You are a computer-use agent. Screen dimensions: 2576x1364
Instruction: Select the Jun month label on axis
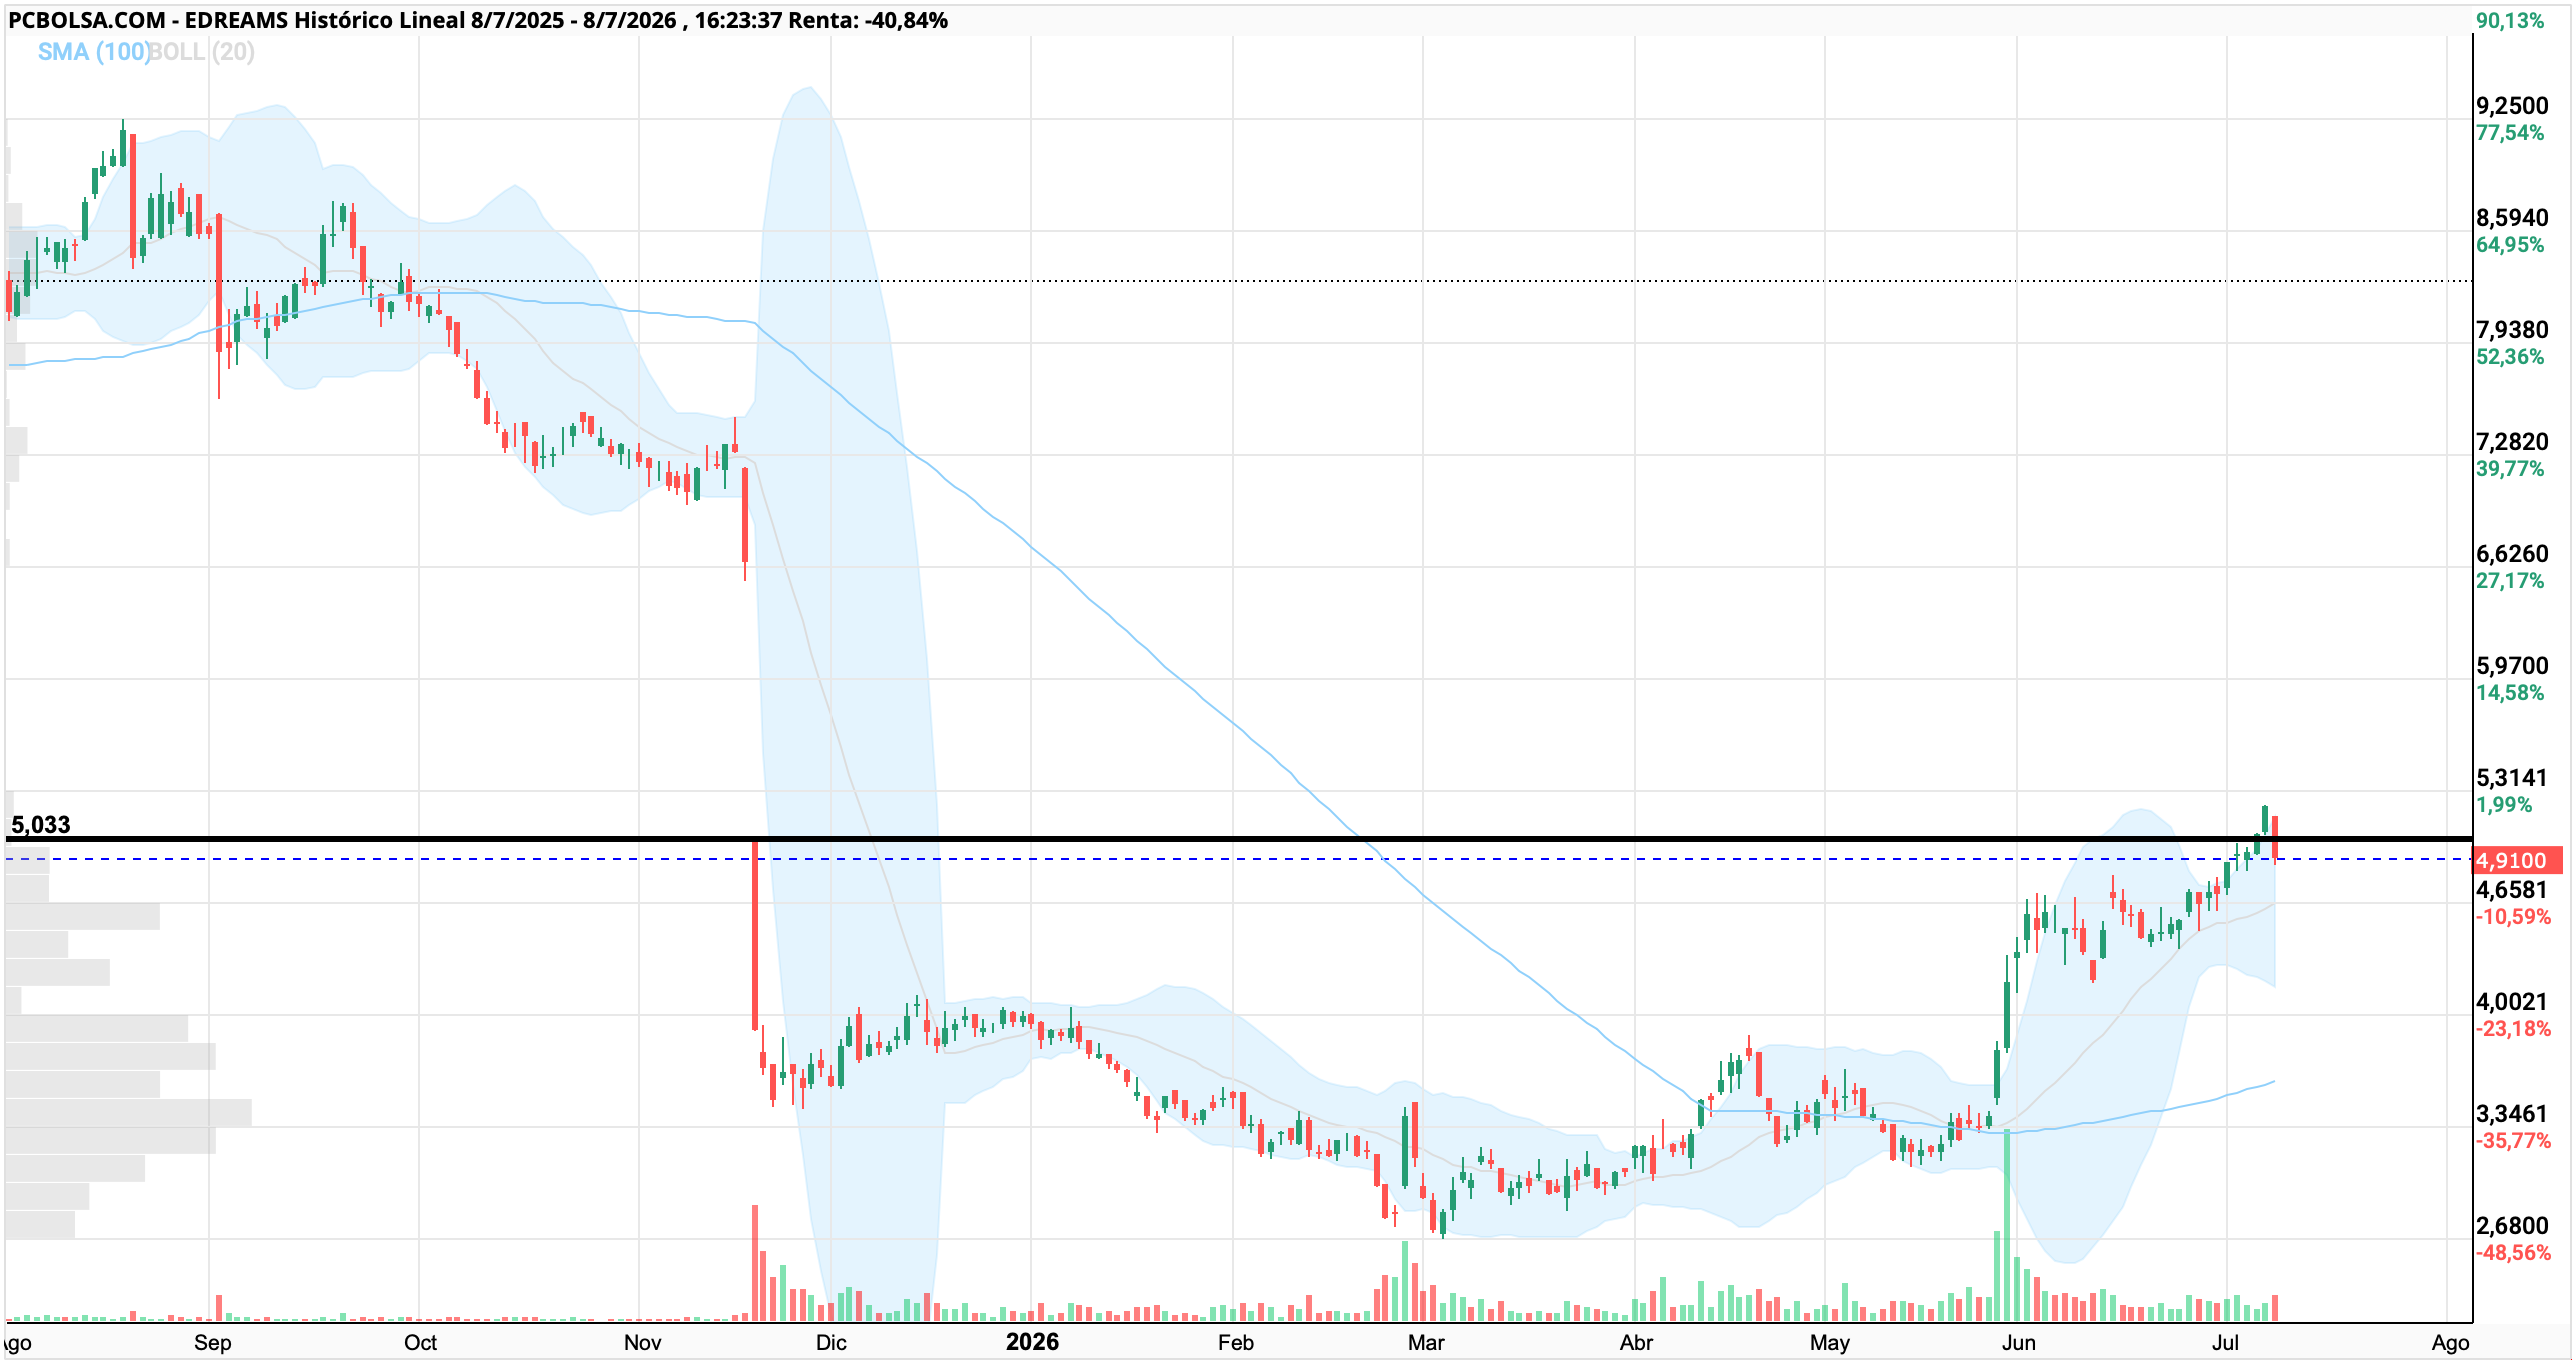click(x=2018, y=1343)
